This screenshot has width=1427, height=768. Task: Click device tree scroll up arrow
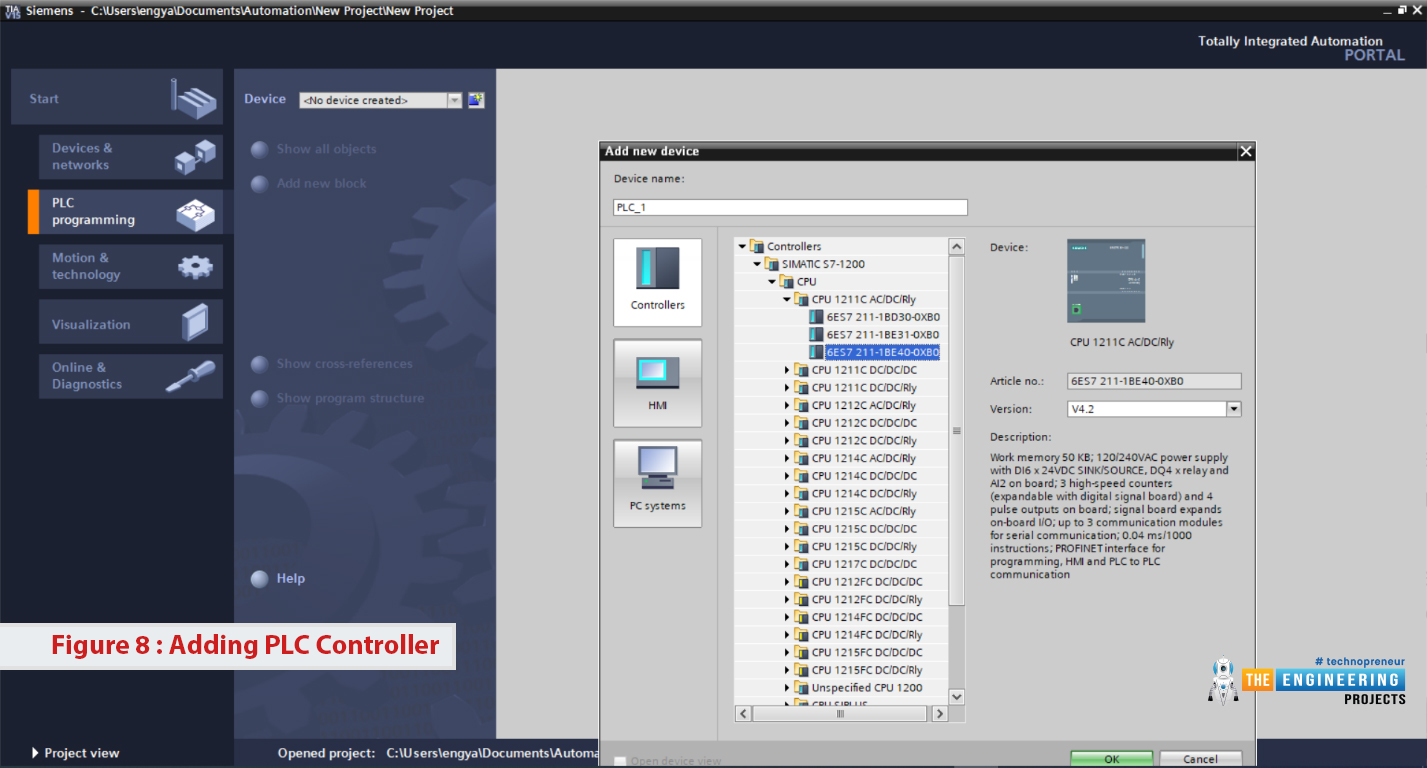pos(956,247)
